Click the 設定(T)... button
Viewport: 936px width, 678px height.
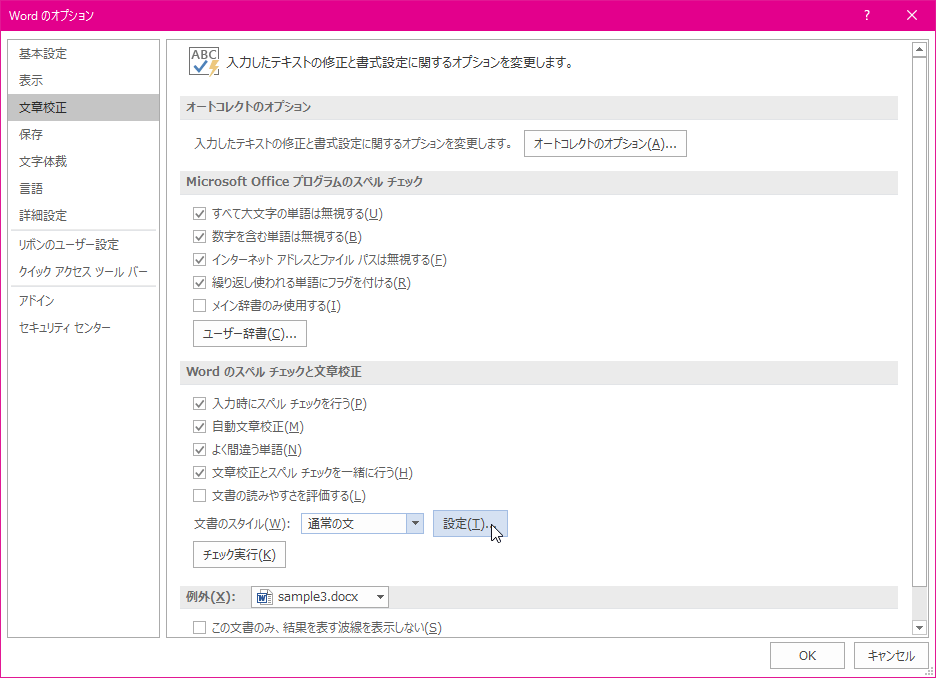[x=470, y=523]
